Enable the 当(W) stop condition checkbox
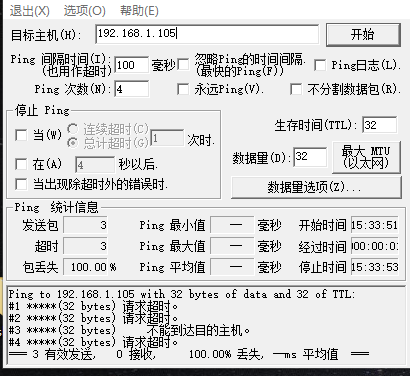This screenshot has height=376, width=410. [21, 135]
